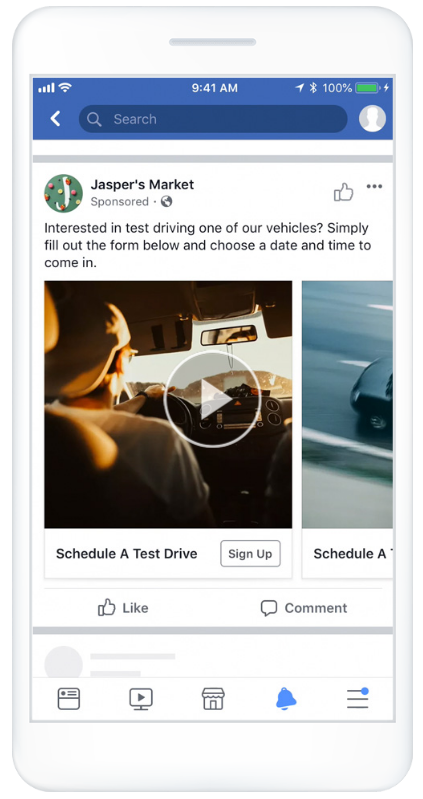Click the globe public audience icon

point(167,202)
